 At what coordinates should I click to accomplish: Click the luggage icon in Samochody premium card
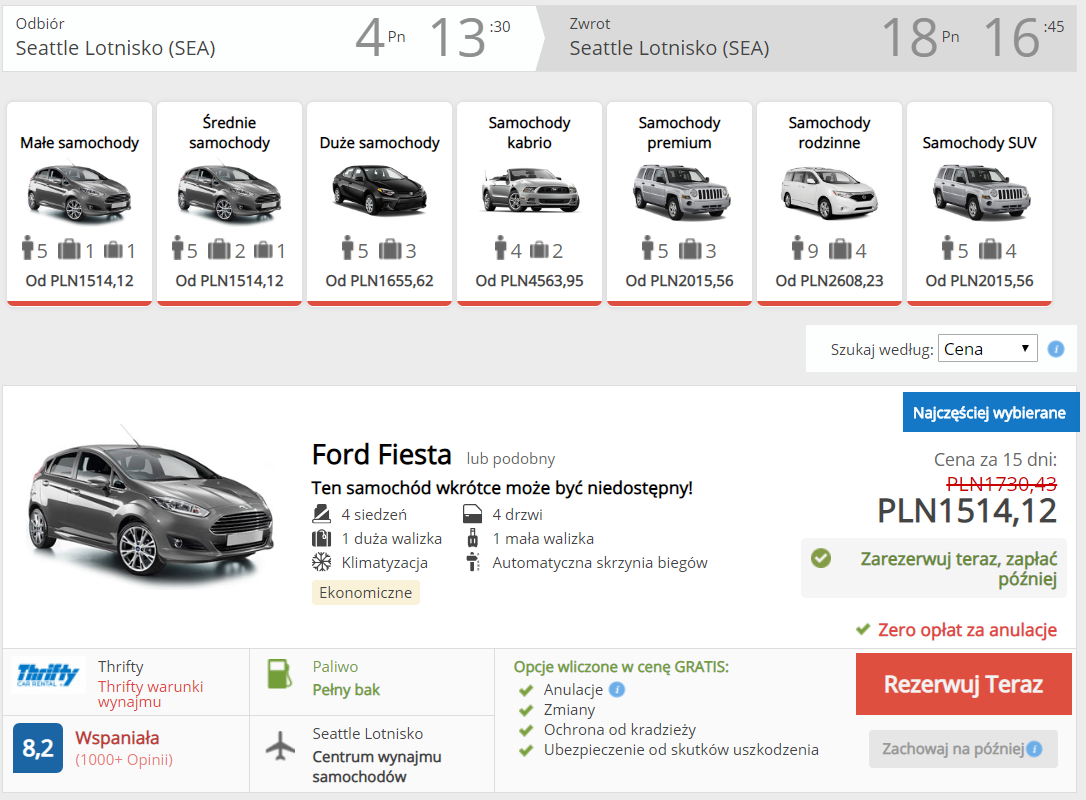[x=691, y=249]
